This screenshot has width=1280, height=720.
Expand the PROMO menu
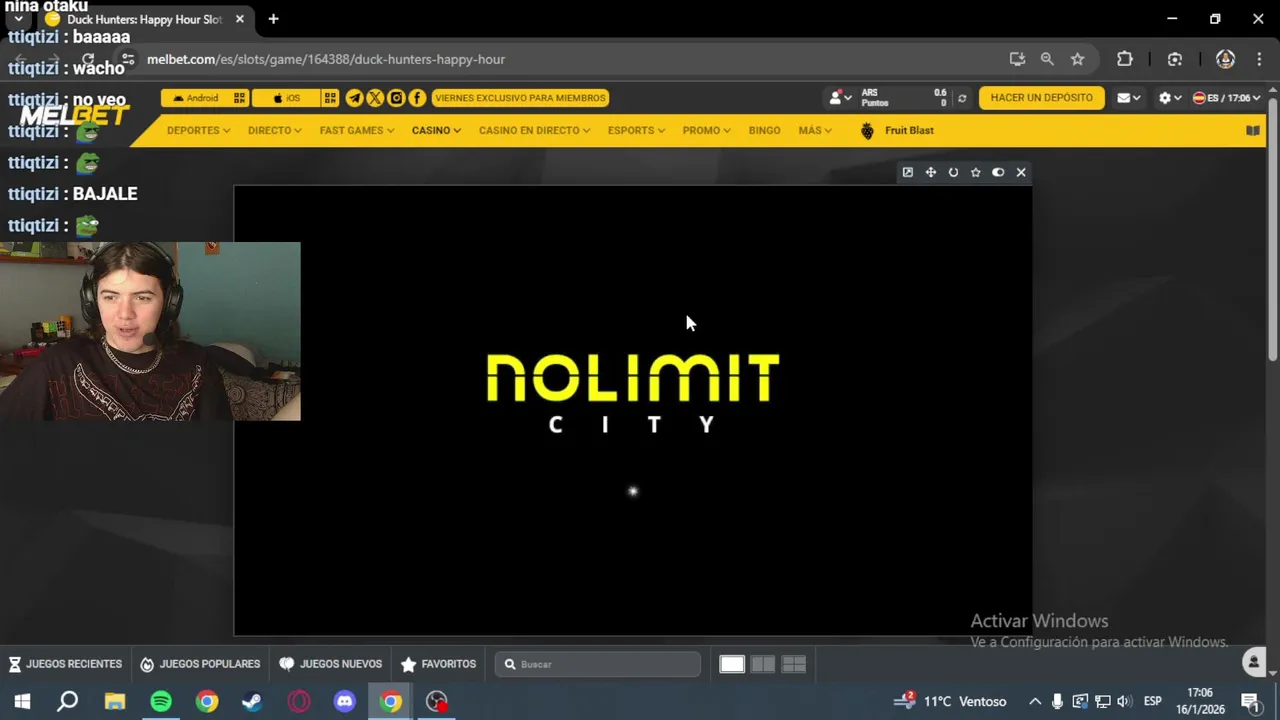coord(706,130)
